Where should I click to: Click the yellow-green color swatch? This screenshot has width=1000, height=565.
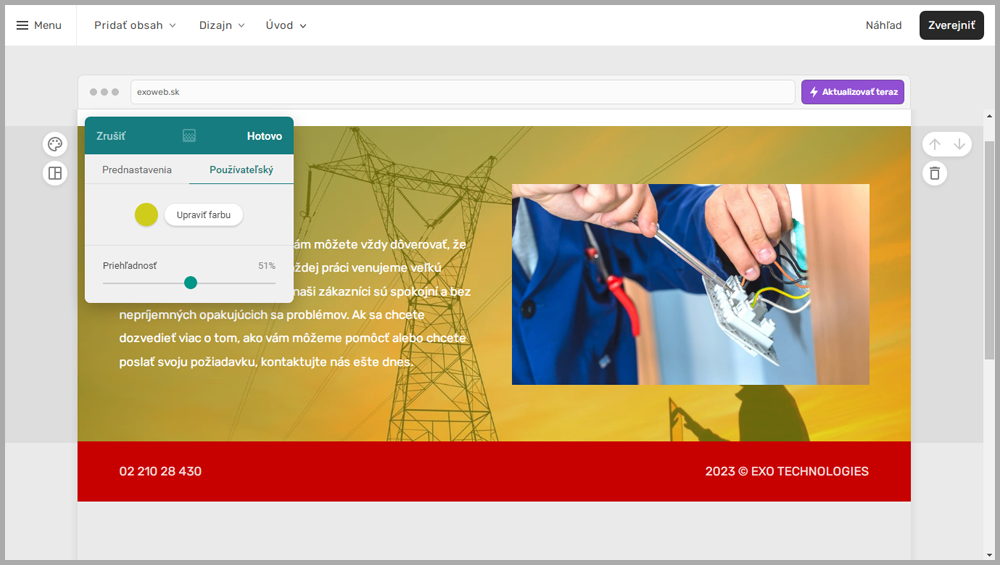(146, 214)
